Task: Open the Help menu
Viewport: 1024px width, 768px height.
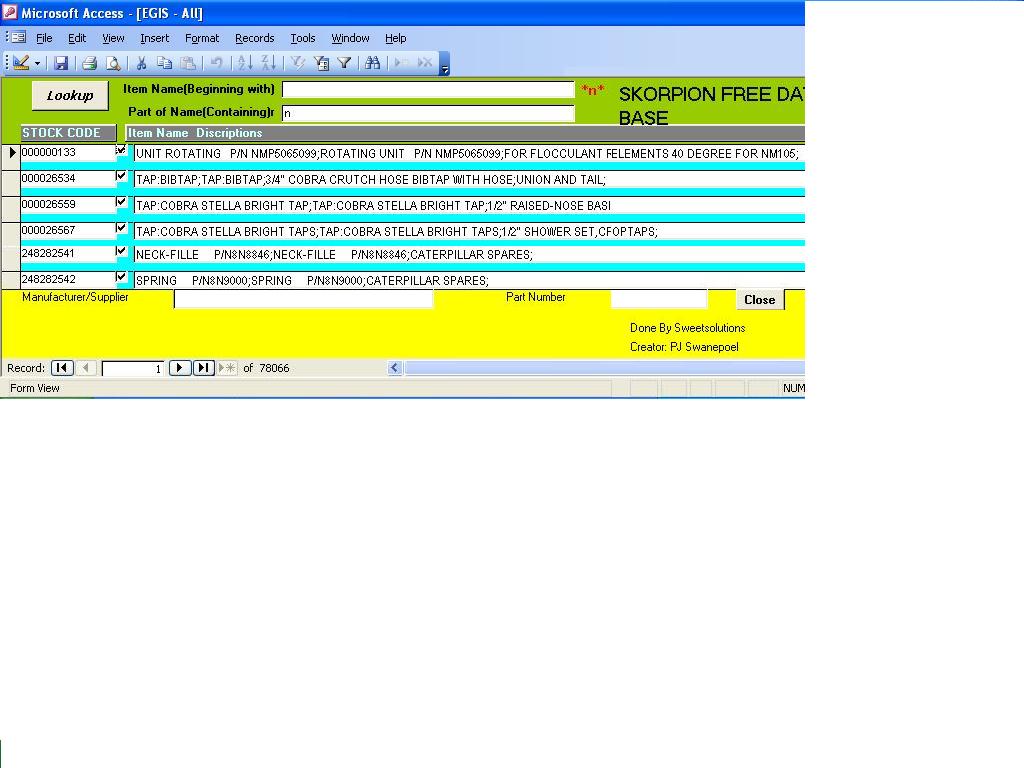Action: tap(396, 38)
